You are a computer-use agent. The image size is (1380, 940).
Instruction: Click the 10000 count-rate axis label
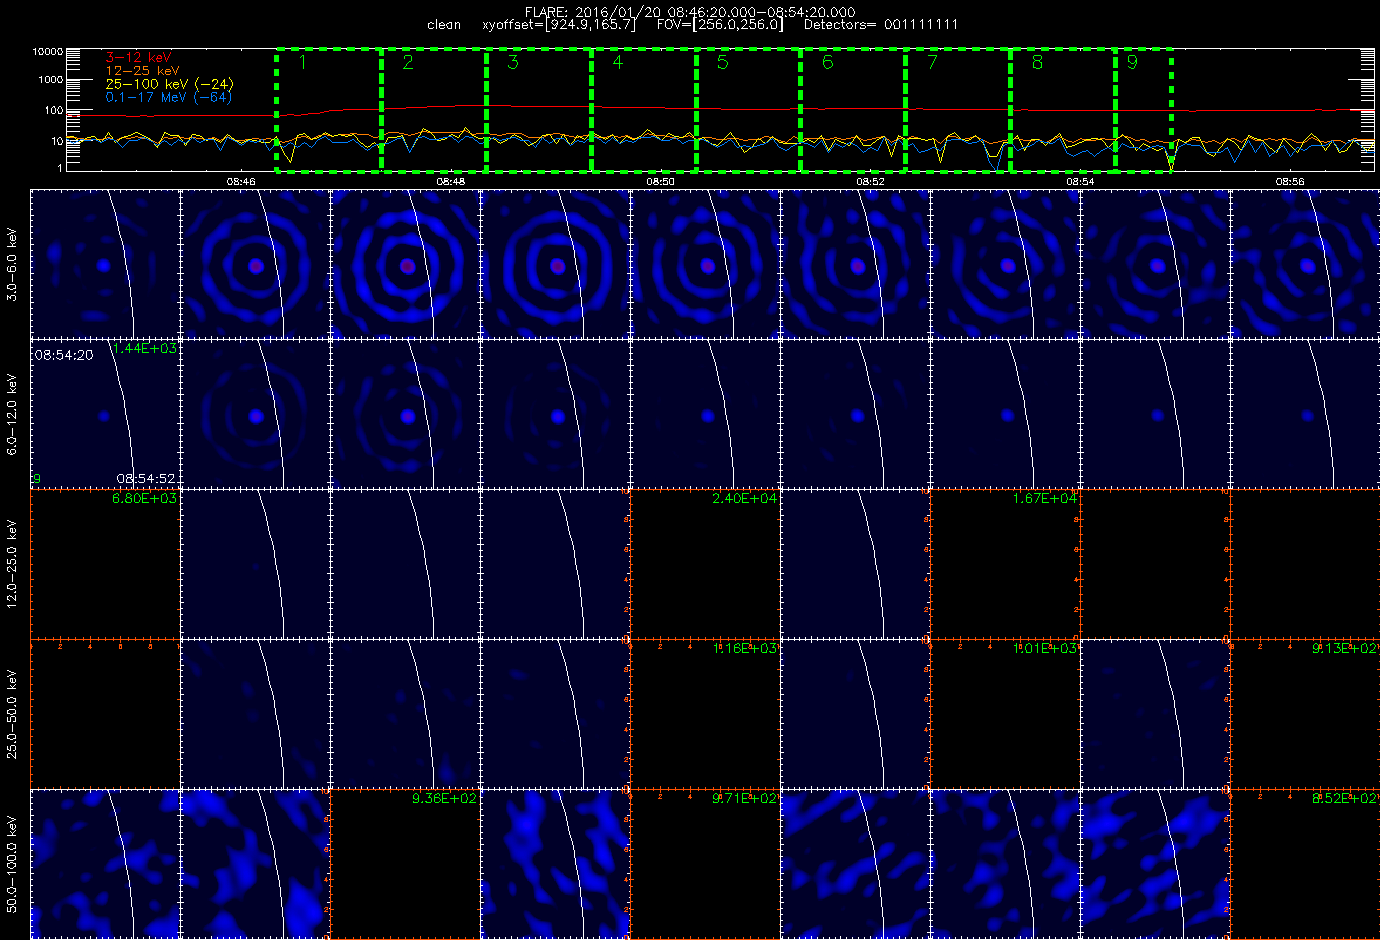(x=48, y=52)
